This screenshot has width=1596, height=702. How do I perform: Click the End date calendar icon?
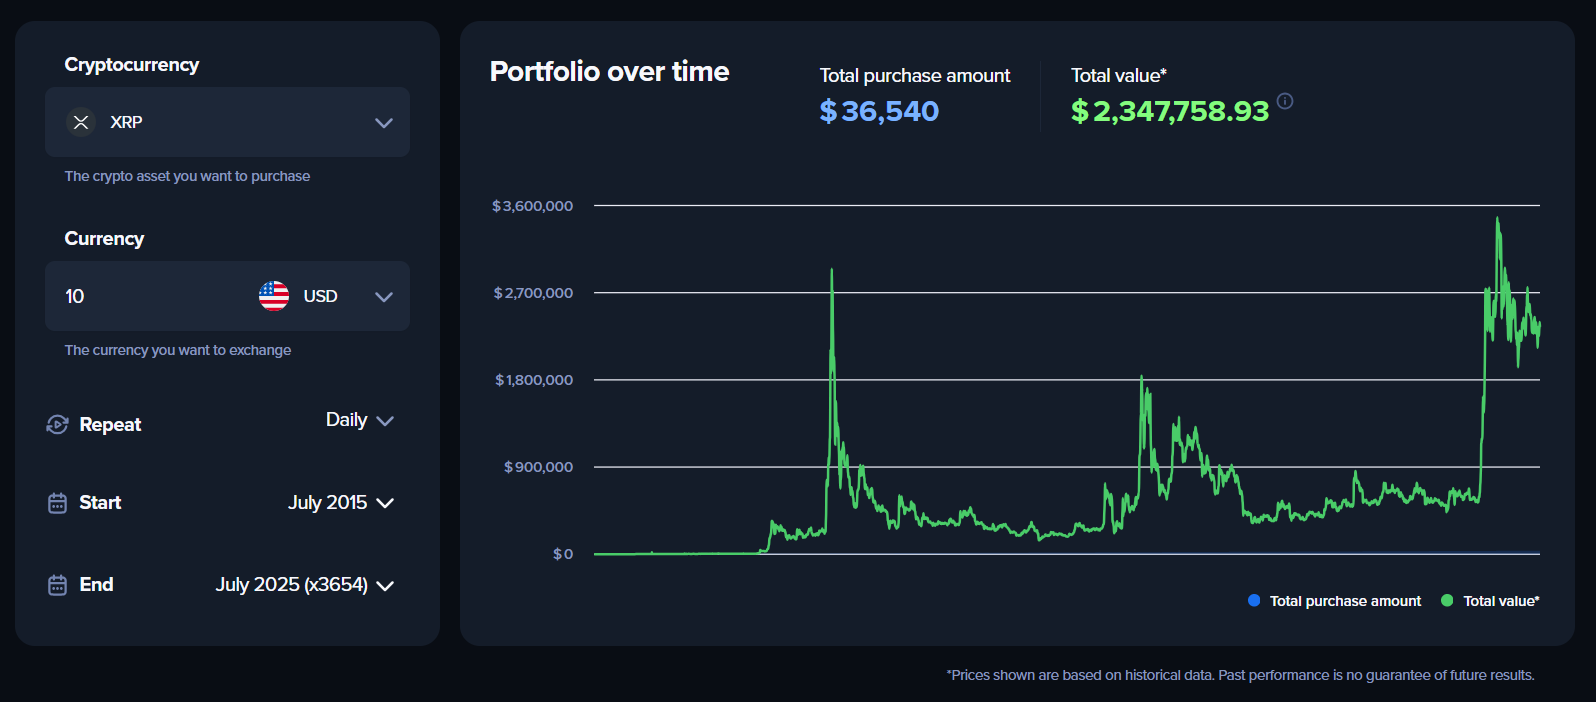coord(56,585)
